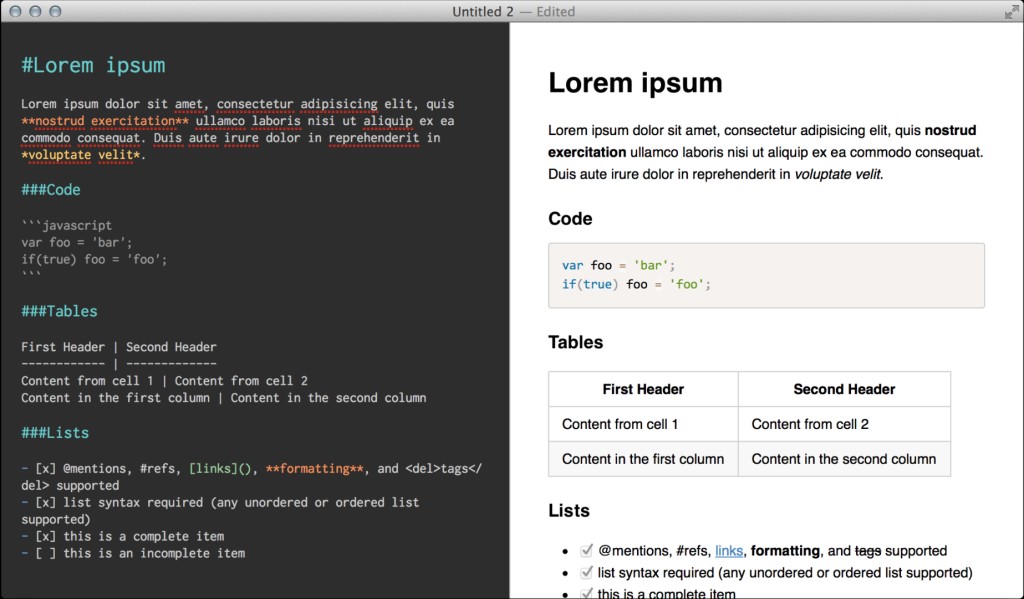Viewport: 1024px width, 599px height.
Task: Click the rendered code block in preview
Action: (x=767, y=275)
